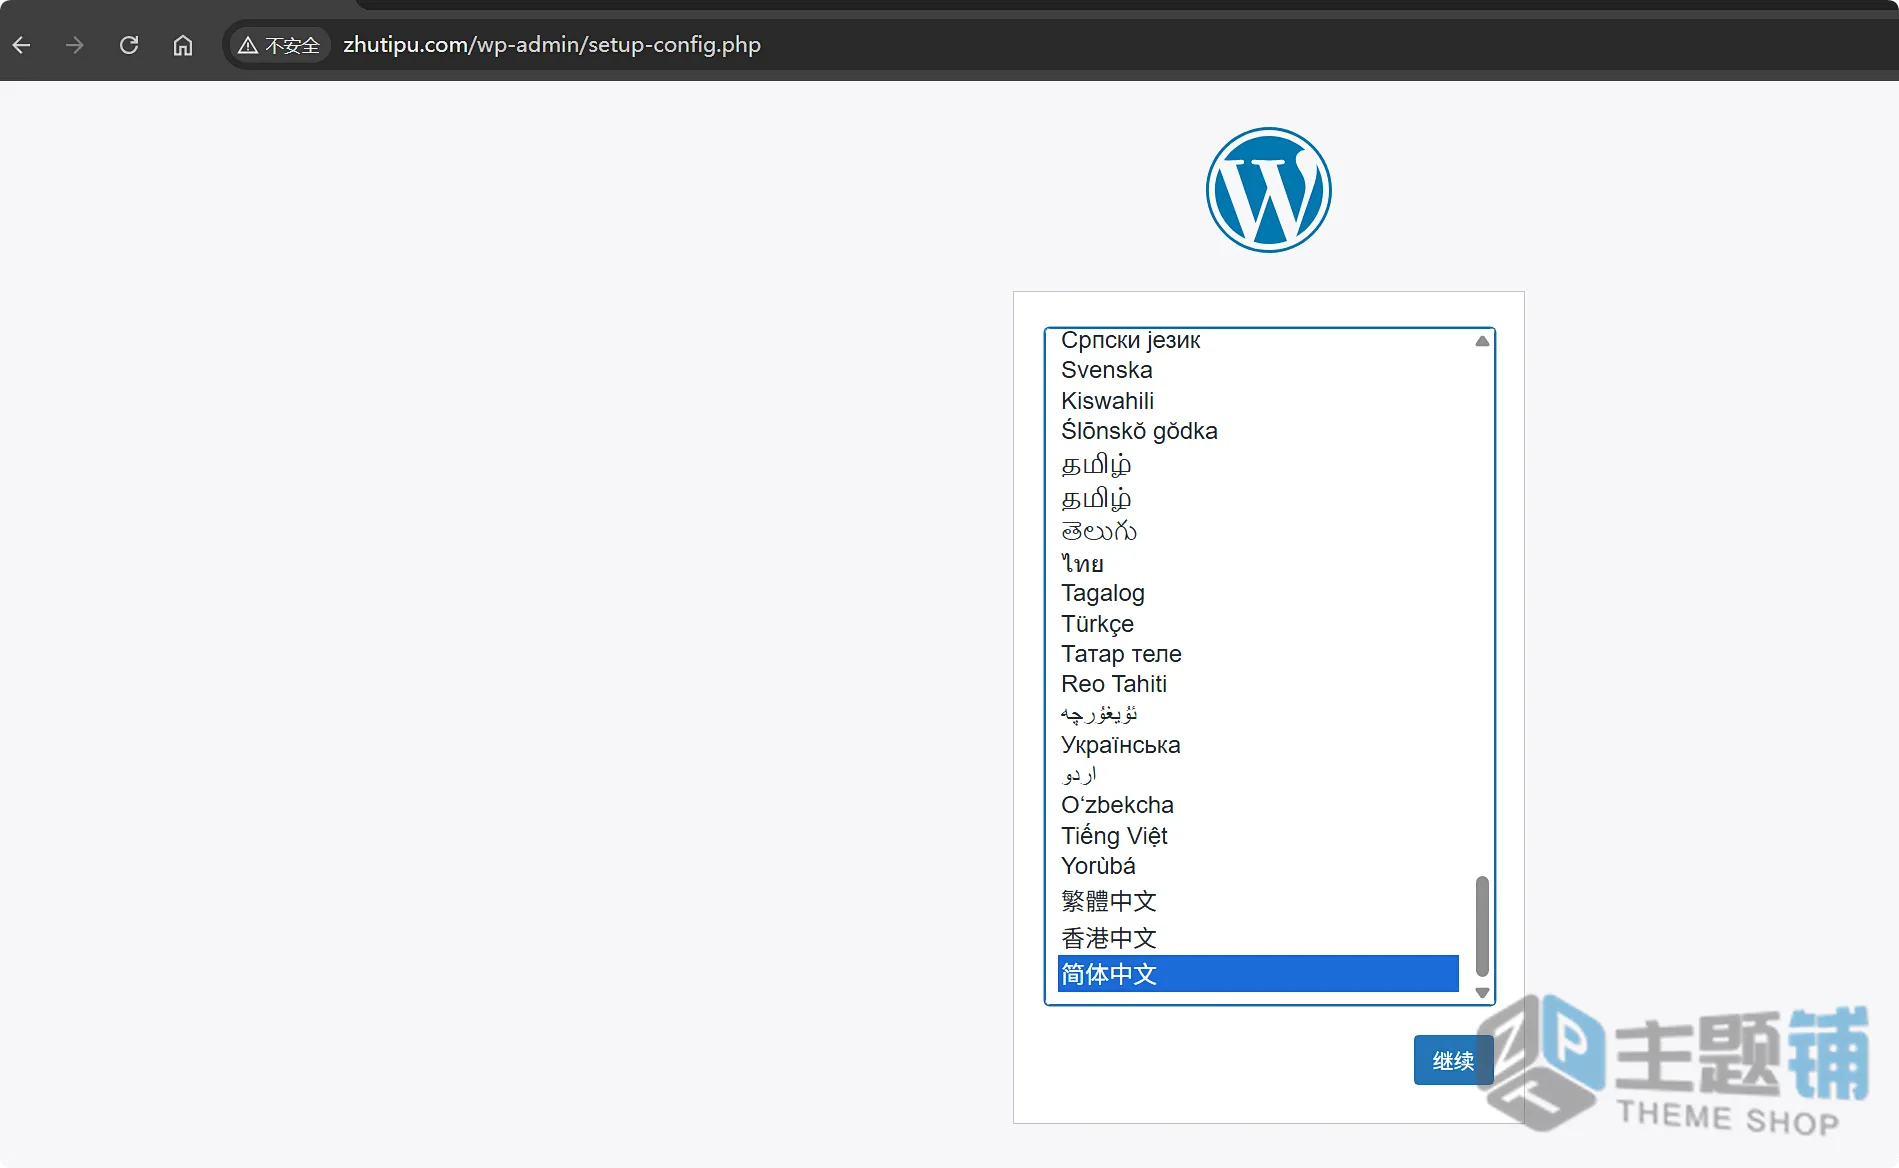The image size is (1899, 1168).
Task: Pick Ślōnskŏ gŏdka from the list
Action: (1258, 431)
